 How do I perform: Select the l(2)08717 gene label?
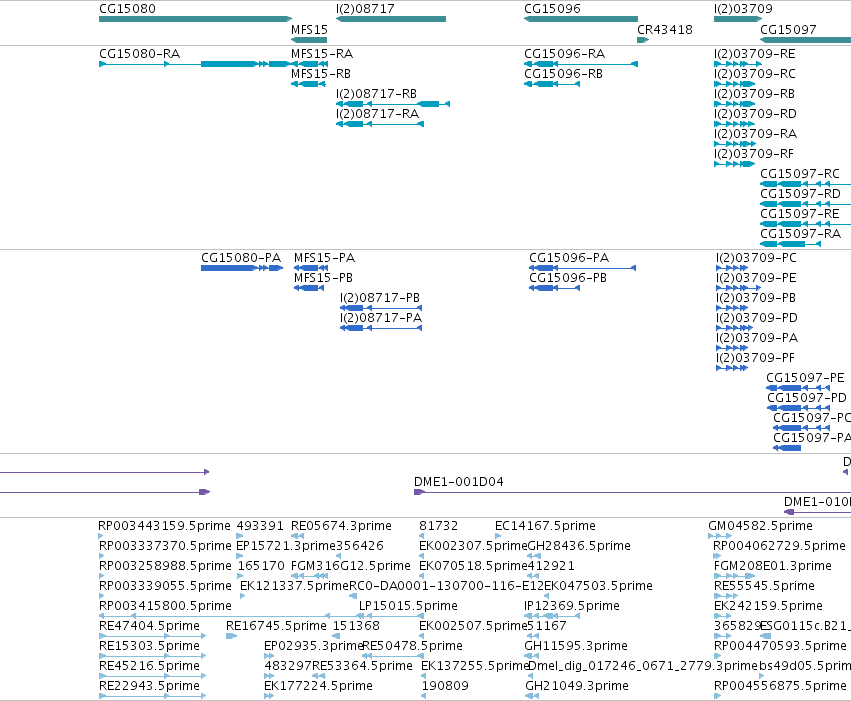click(365, 9)
